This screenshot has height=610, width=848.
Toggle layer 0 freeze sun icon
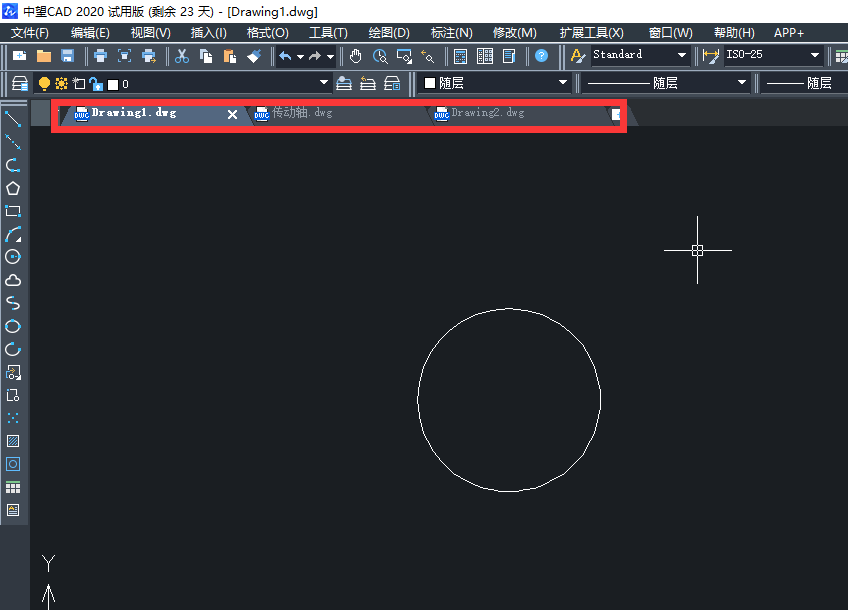[61, 84]
